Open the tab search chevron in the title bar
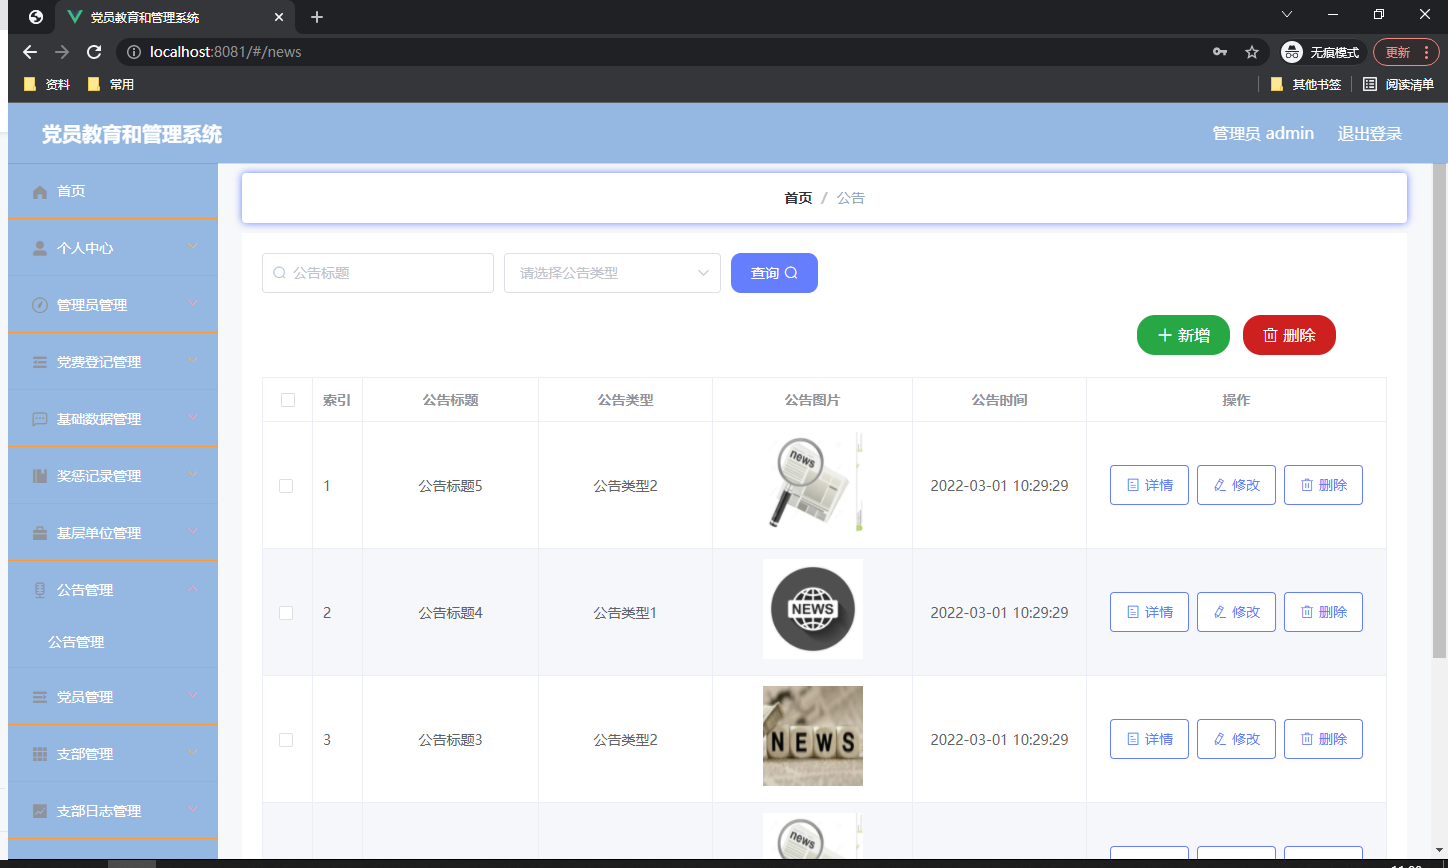Screen dimensions: 1448x868 click(x=1287, y=14)
